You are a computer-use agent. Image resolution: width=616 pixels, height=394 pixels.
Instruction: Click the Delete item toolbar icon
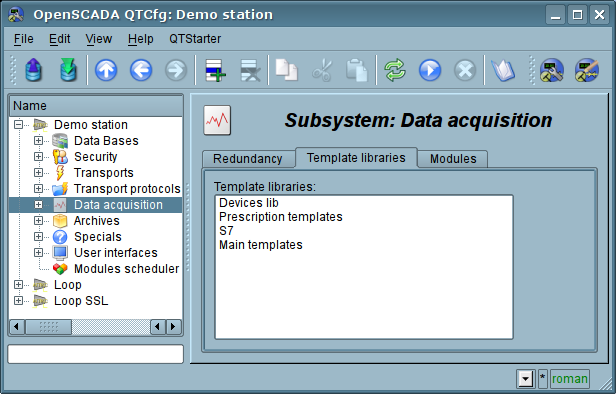pos(250,70)
